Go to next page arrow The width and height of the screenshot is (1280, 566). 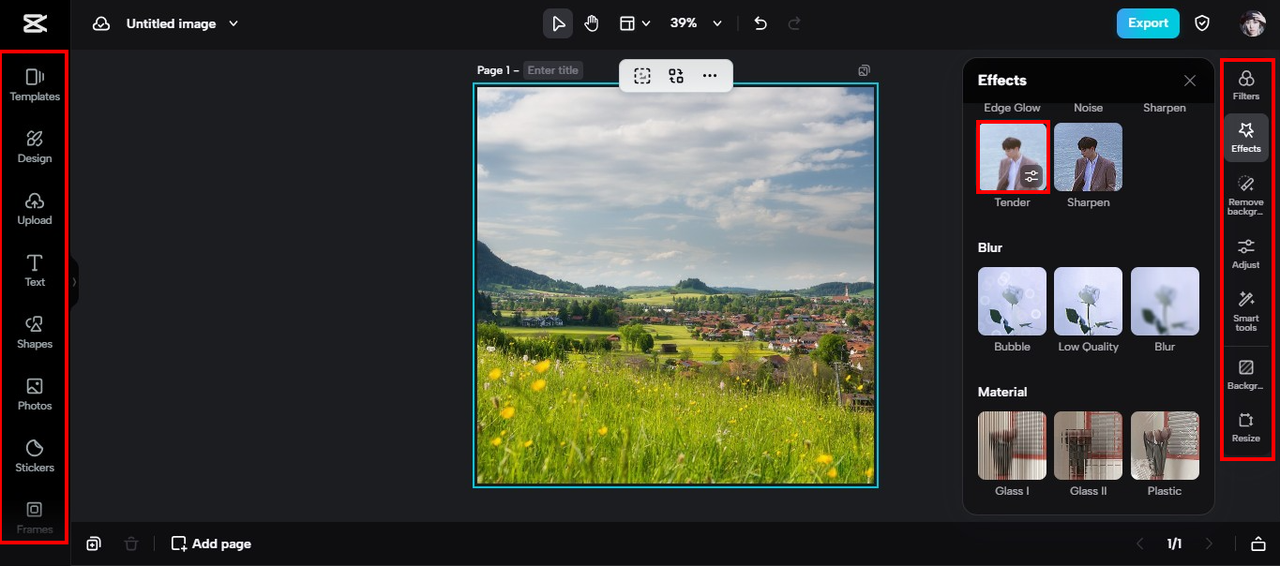coord(1209,544)
